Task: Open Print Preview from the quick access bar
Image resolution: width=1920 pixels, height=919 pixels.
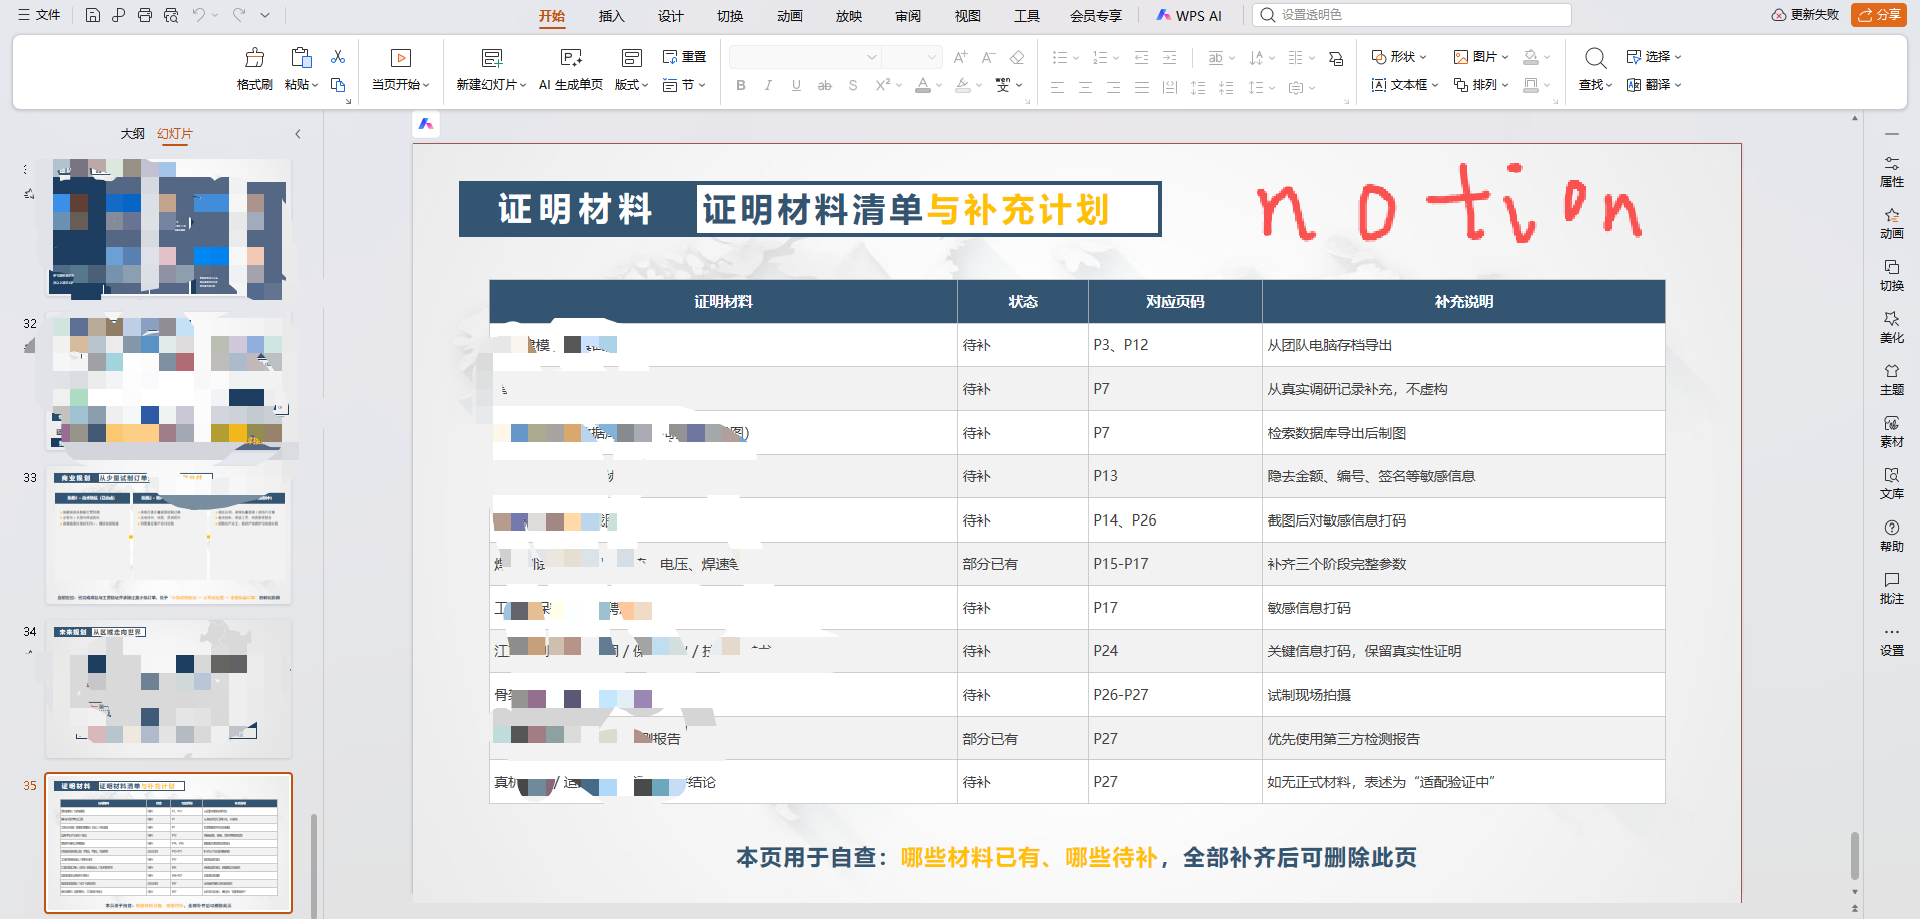Action: tap(171, 15)
